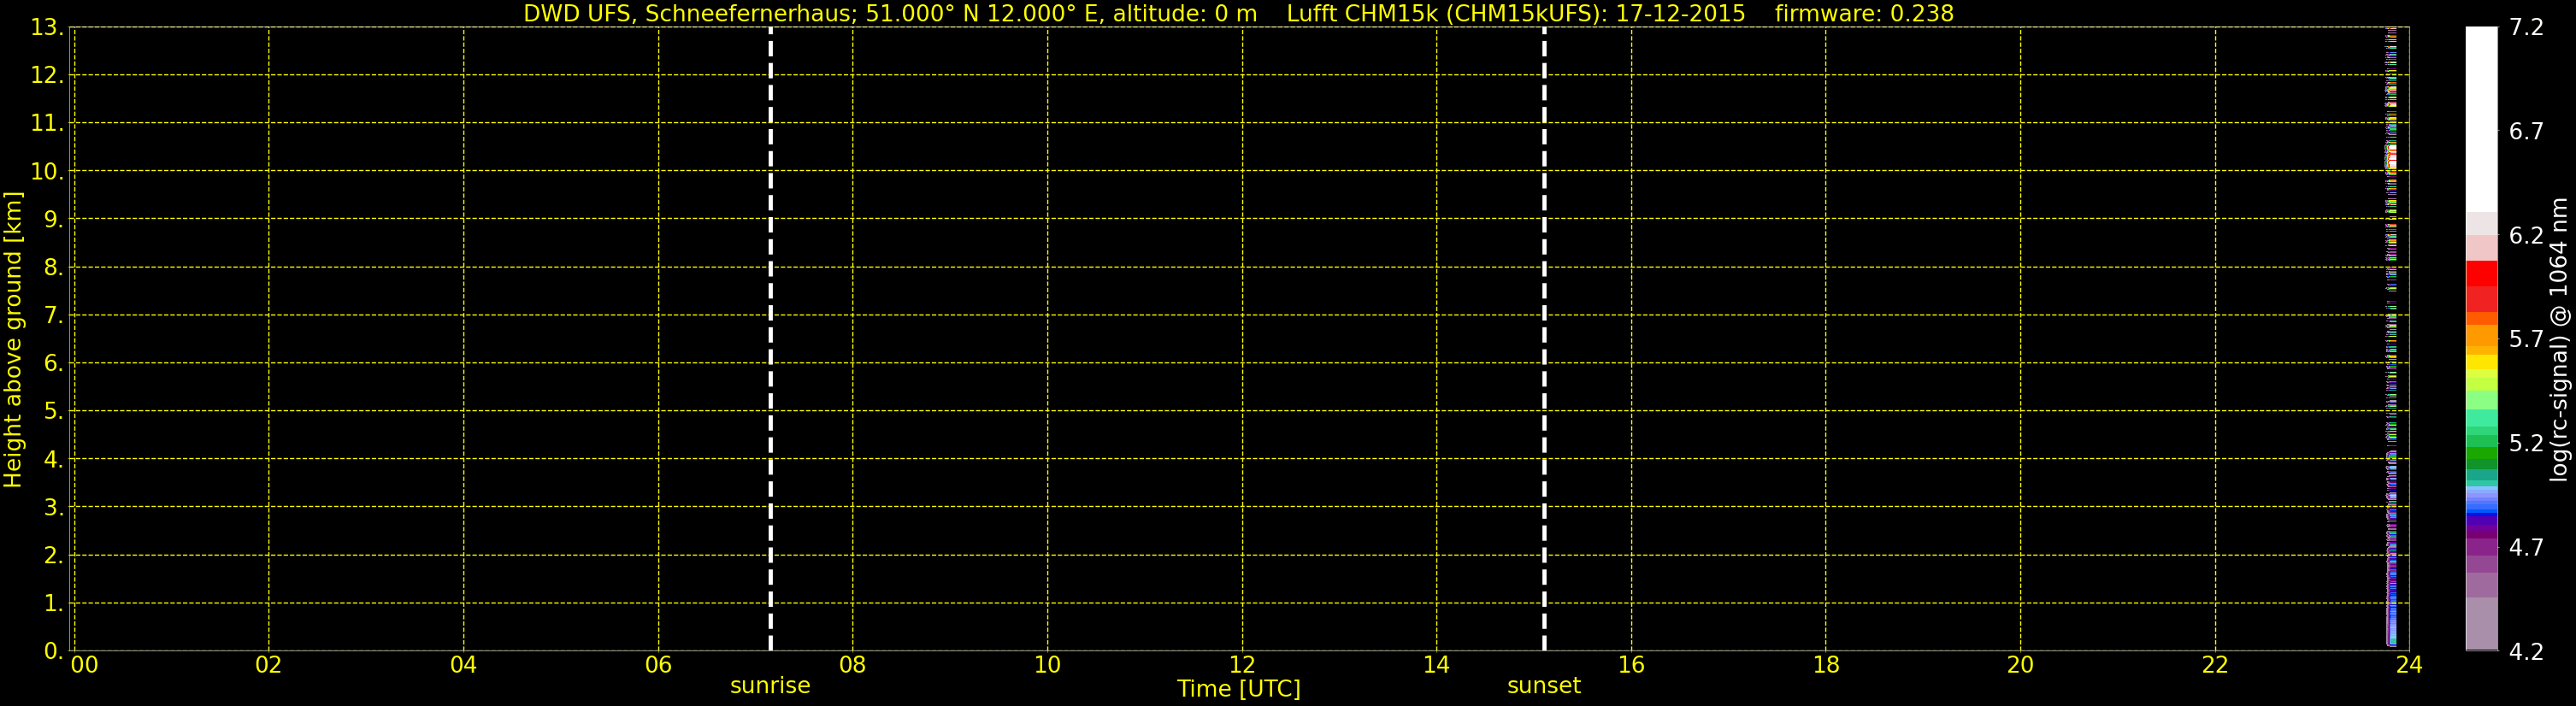Click the x-axis tick label 18

click(1826, 665)
